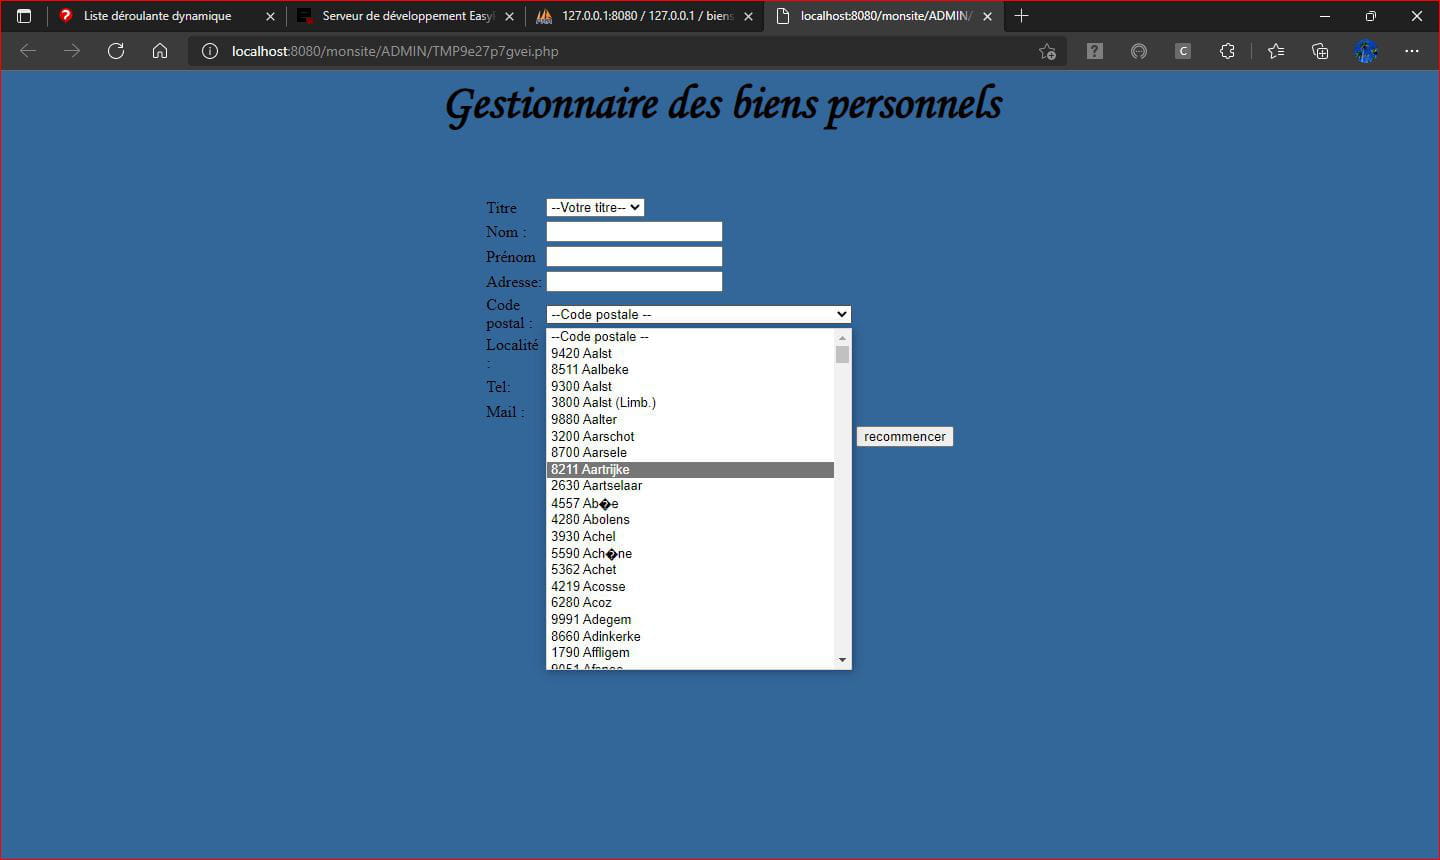The height and width of the screenshot is (860, 1440).
Task: Choose 9300 Aalst option
Action: pyautogui.click(x=690, y=386)
